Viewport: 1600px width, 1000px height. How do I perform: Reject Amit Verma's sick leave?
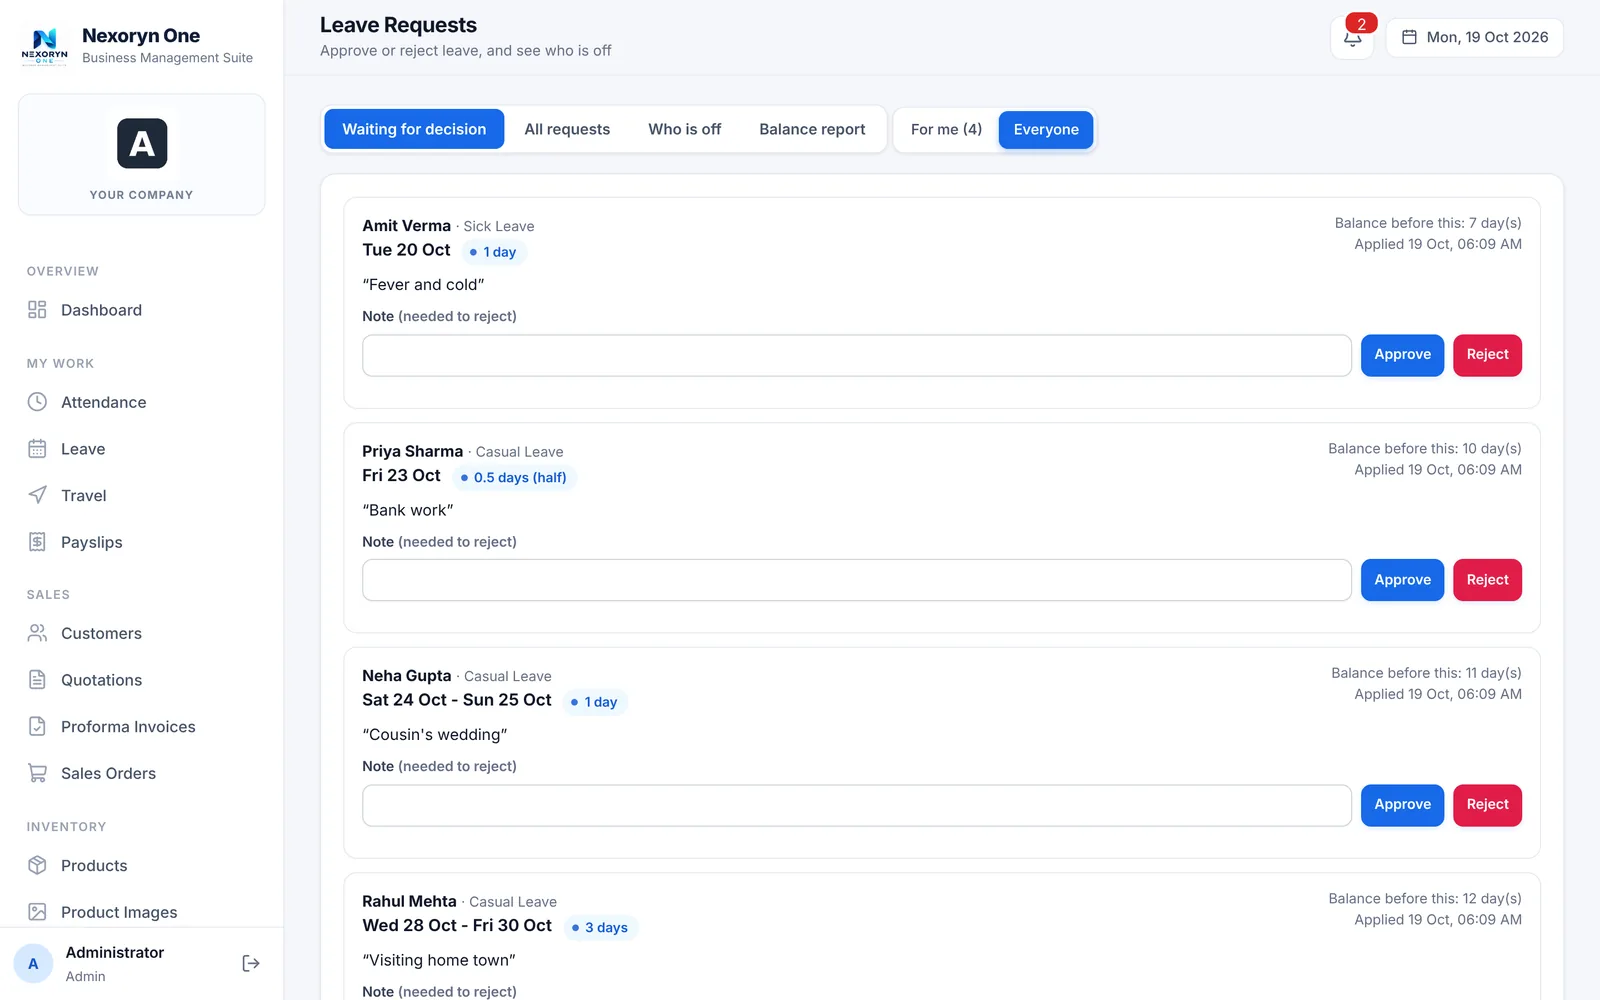point(1487,355)
